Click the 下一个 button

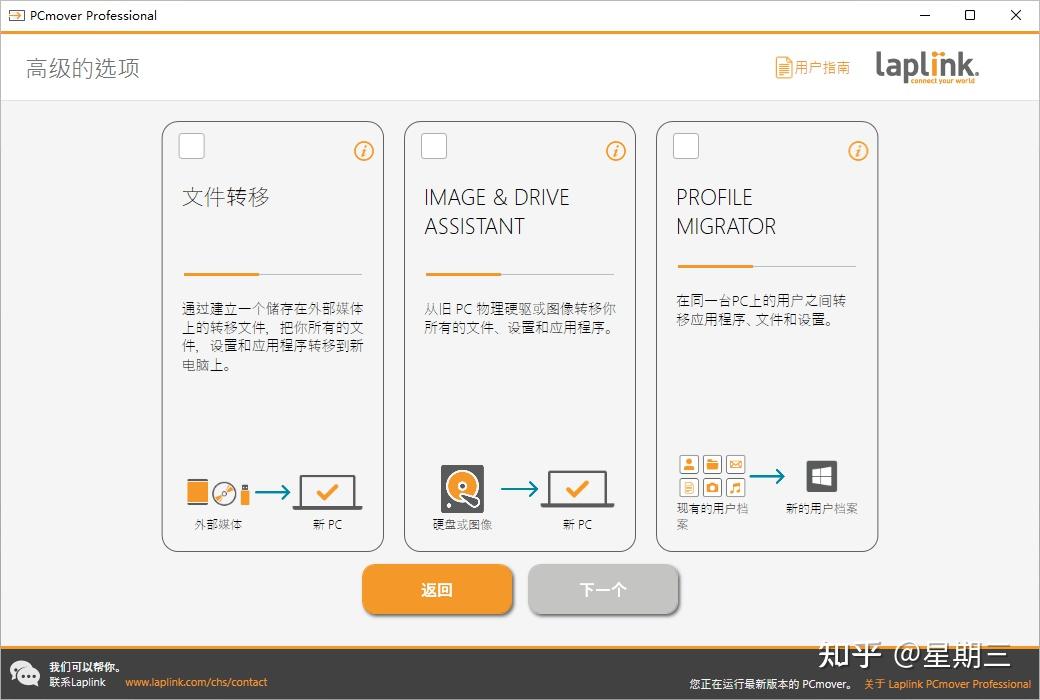[x=603, y=589]
